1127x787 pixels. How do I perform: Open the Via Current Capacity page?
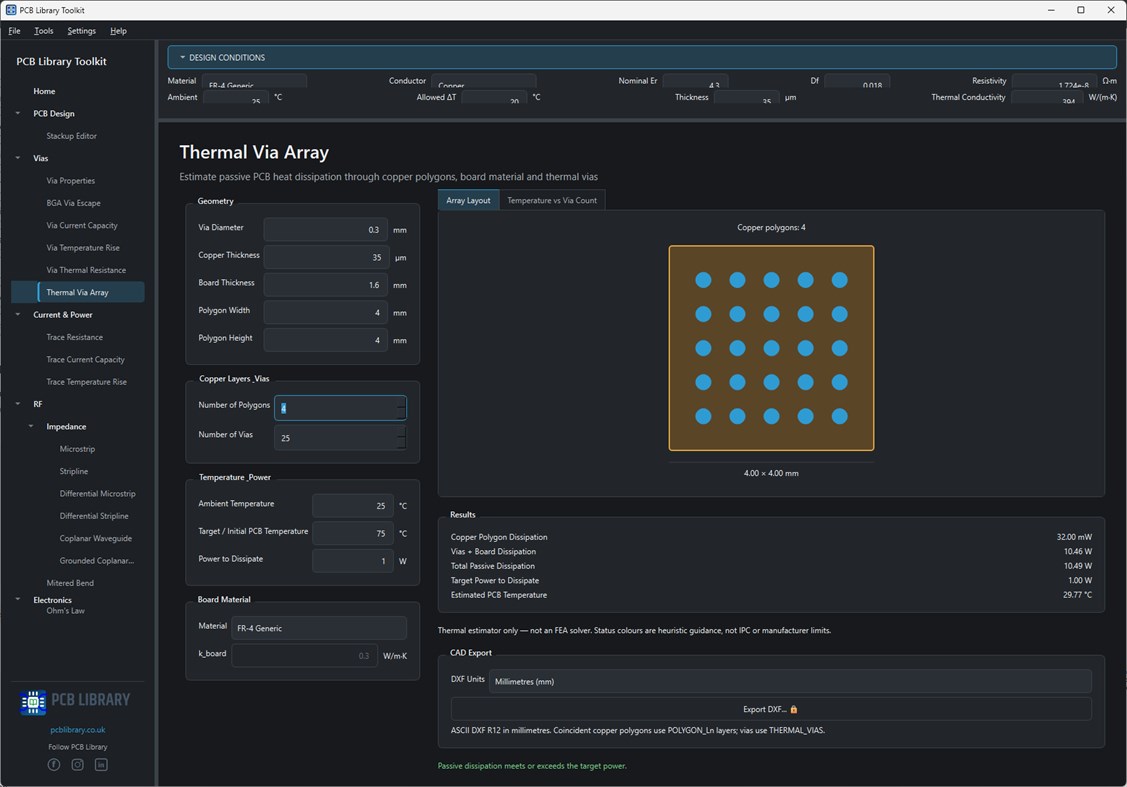tap(82, 225)
